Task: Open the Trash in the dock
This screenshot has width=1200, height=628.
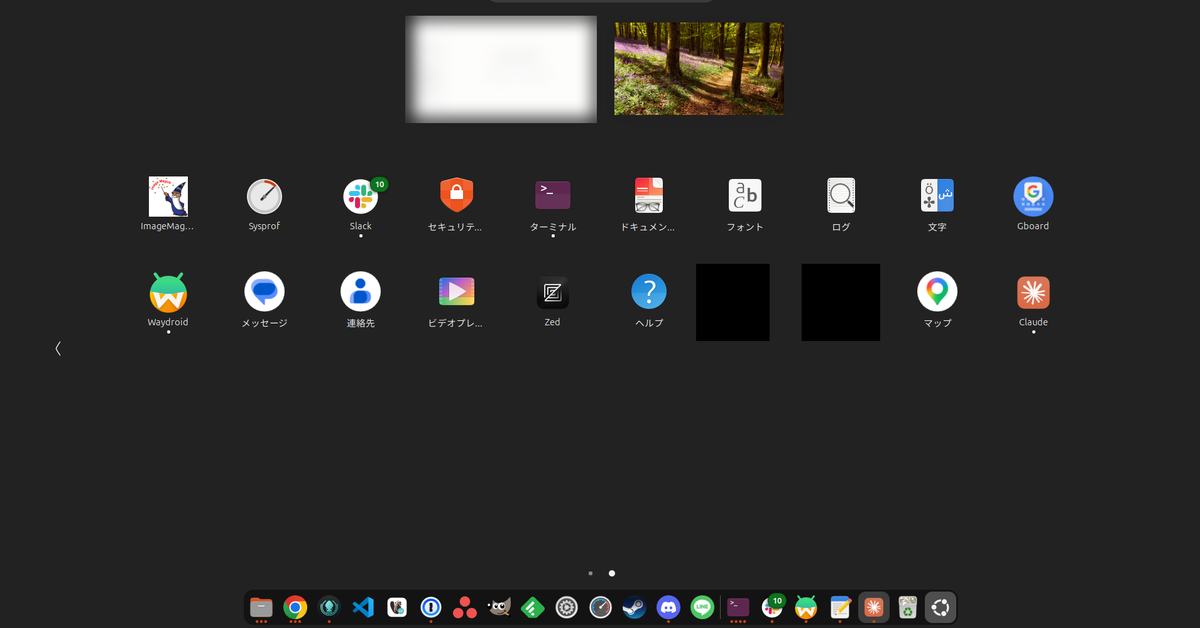Action: 907,607
